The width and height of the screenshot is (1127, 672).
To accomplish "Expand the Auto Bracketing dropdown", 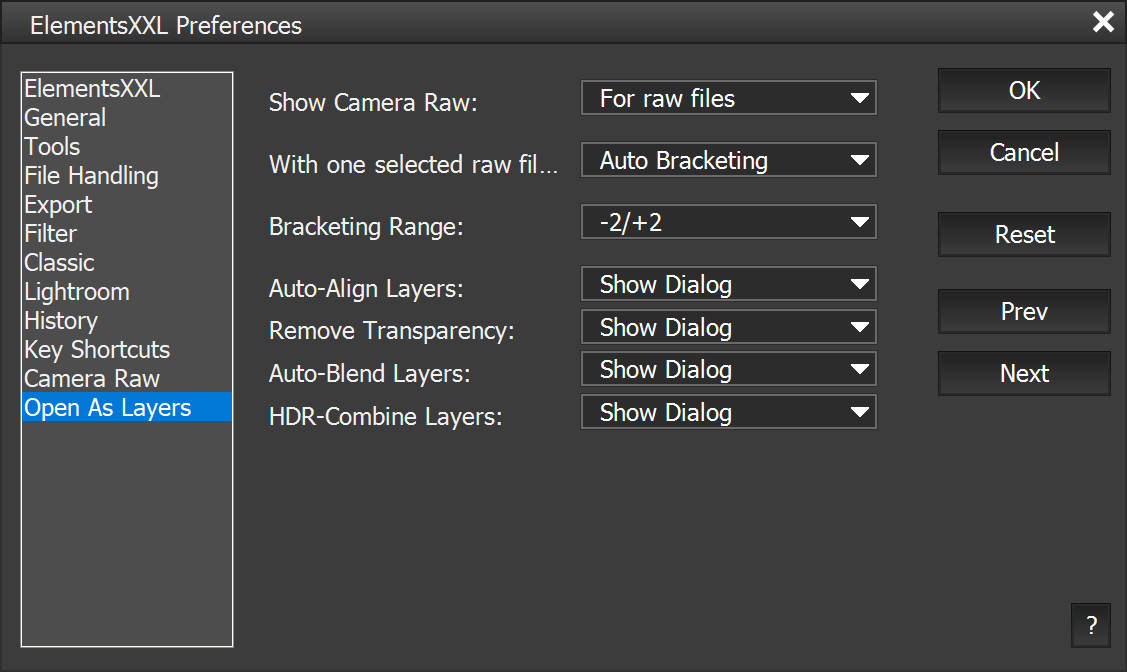I will click(x=728, y=161).
